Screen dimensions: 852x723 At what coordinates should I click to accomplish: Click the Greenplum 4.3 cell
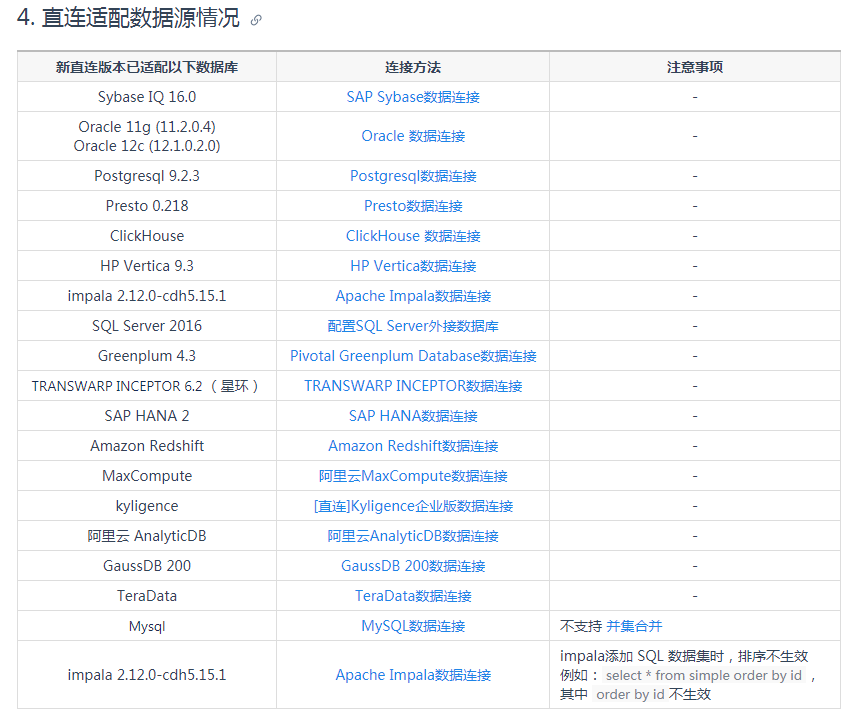point(147,356)
